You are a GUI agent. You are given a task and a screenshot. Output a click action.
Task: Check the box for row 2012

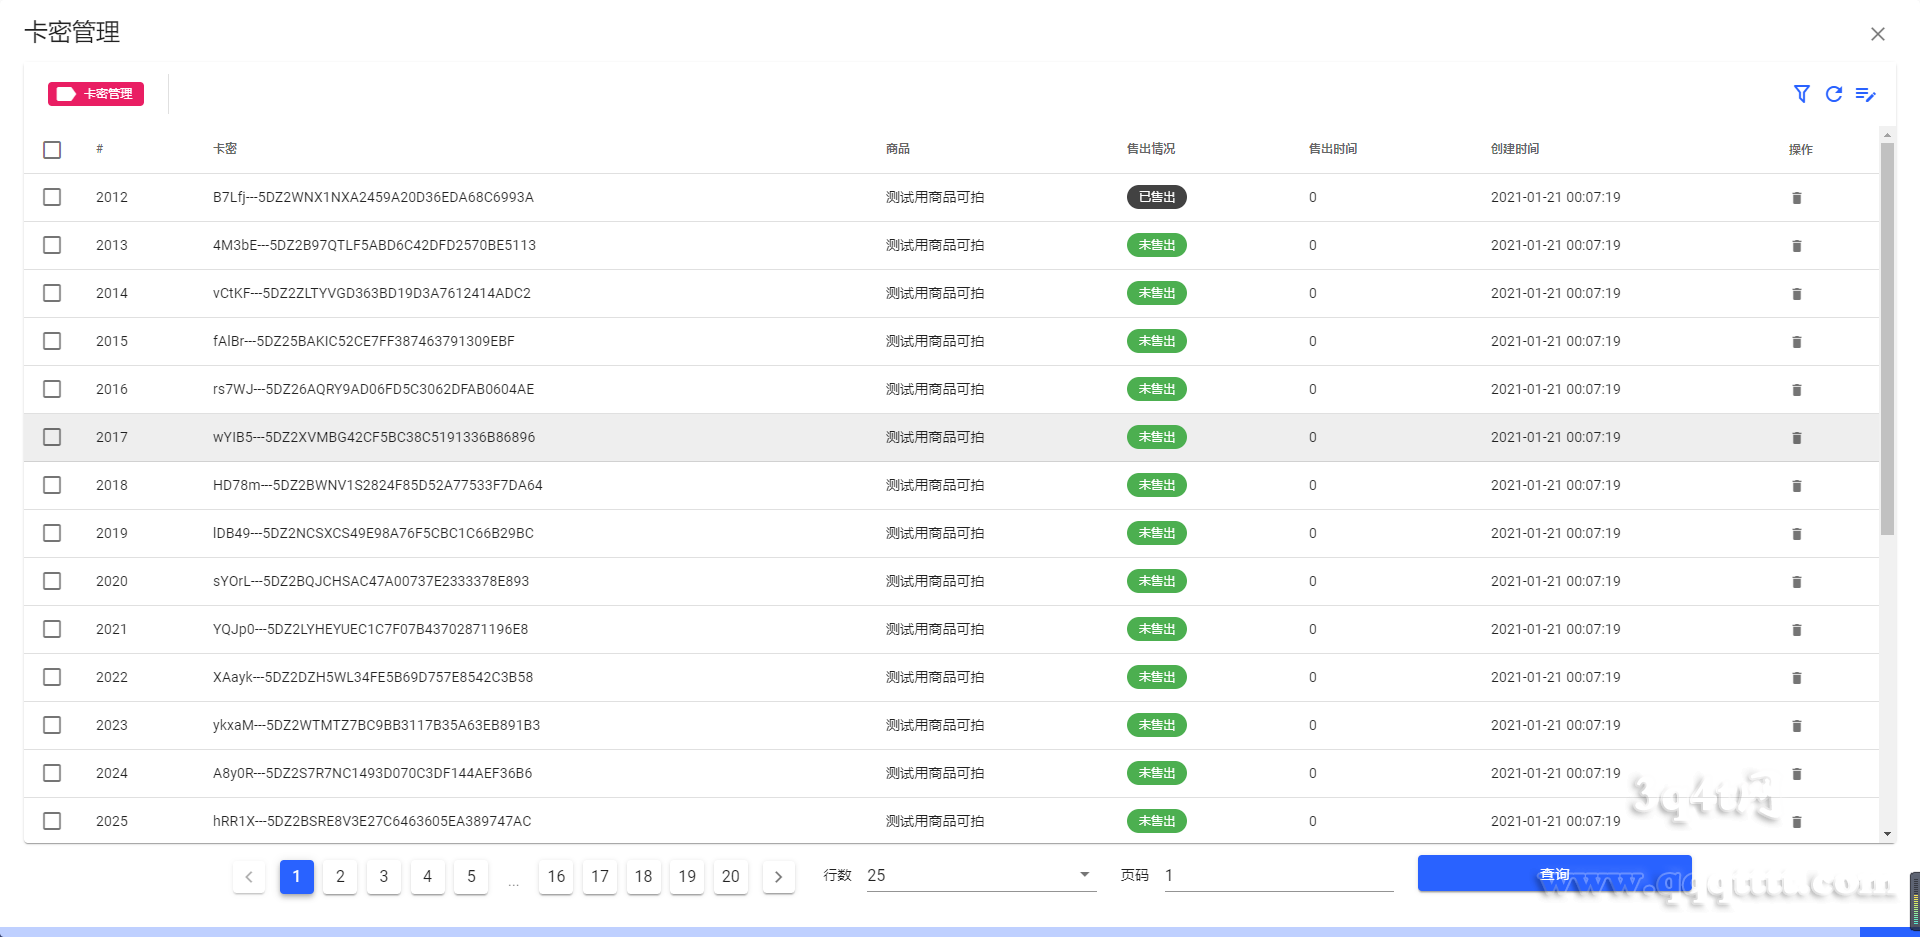pyautogui.click(x=52, y=197)
